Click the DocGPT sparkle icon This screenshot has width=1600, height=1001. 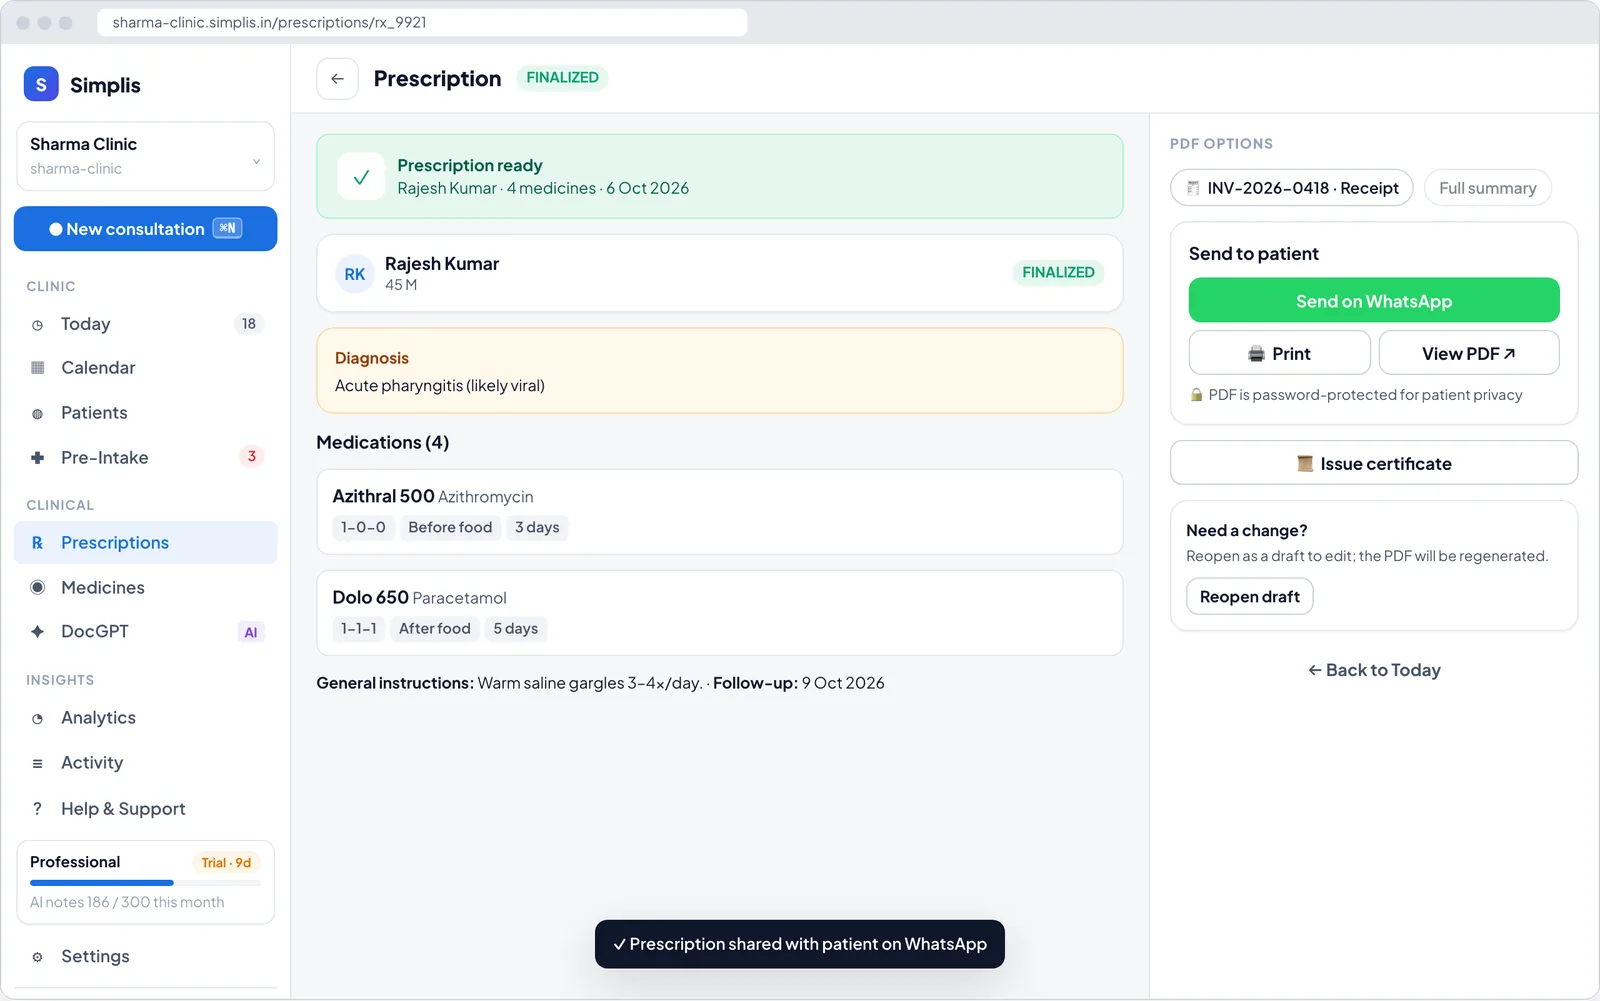(37, 632)
